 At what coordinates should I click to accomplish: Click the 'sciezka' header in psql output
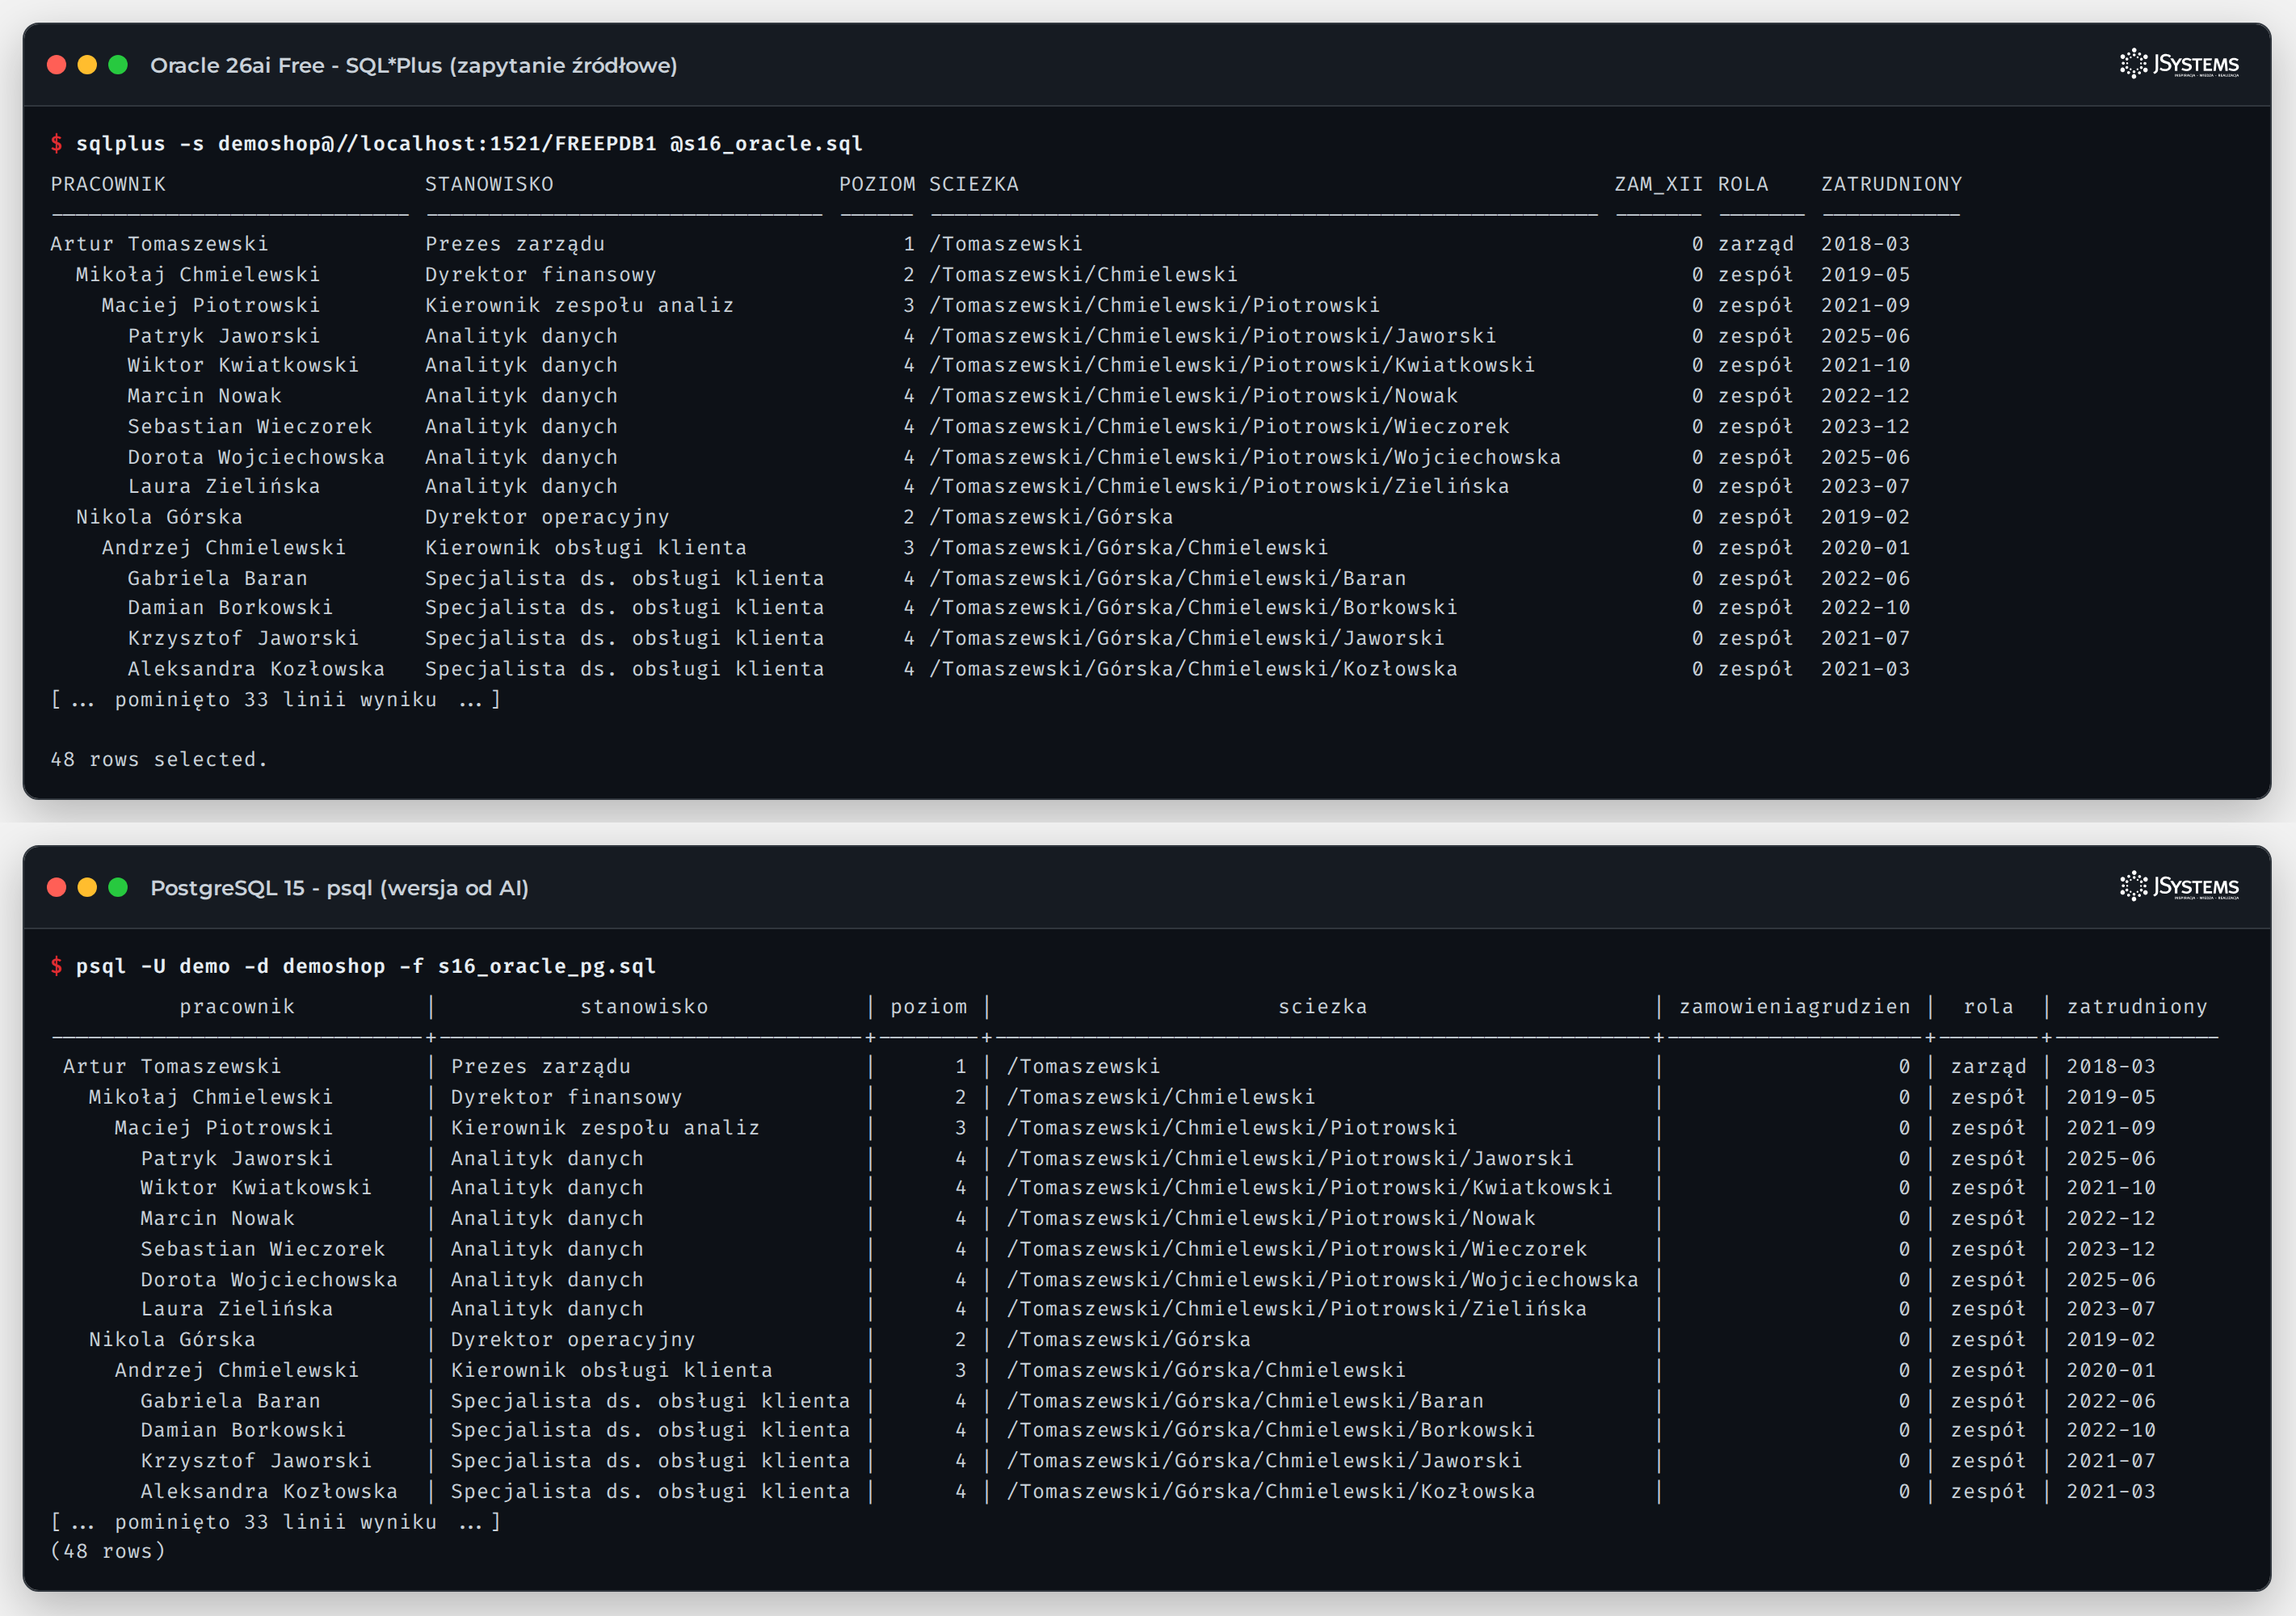pyautogui.click(x=1322, y=1007)
